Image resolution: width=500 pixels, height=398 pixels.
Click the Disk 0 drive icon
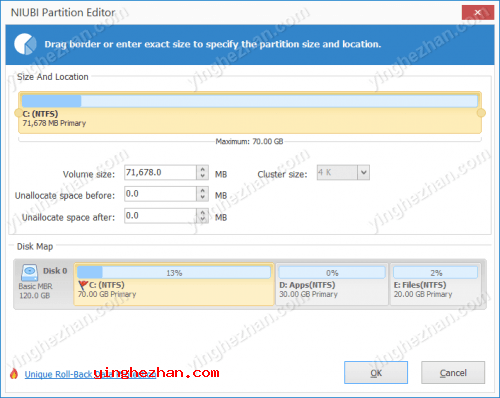pyautogui.click(x=29, y=272)
